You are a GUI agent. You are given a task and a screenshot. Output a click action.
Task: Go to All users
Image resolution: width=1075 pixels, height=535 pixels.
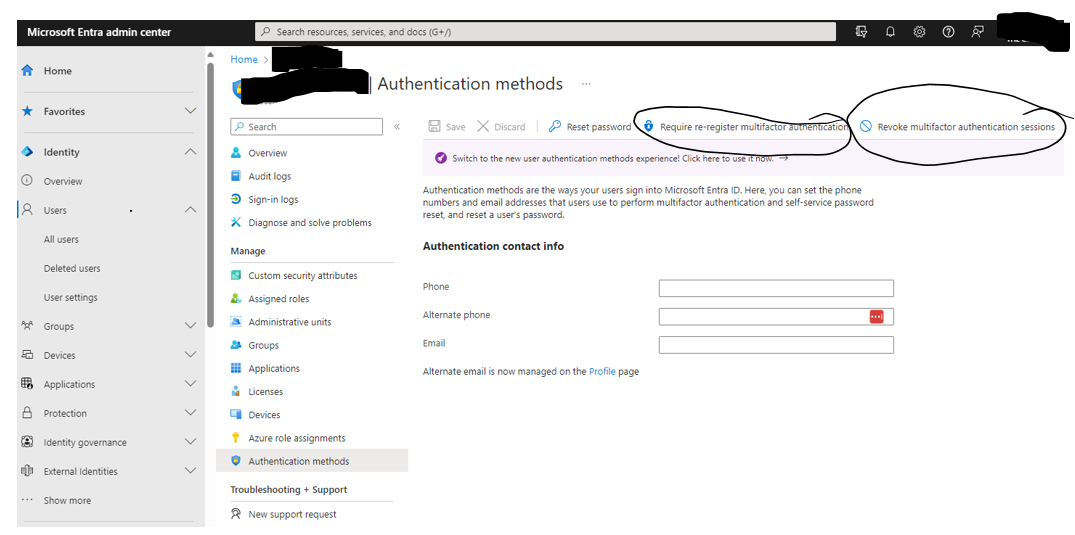(61, 239)
